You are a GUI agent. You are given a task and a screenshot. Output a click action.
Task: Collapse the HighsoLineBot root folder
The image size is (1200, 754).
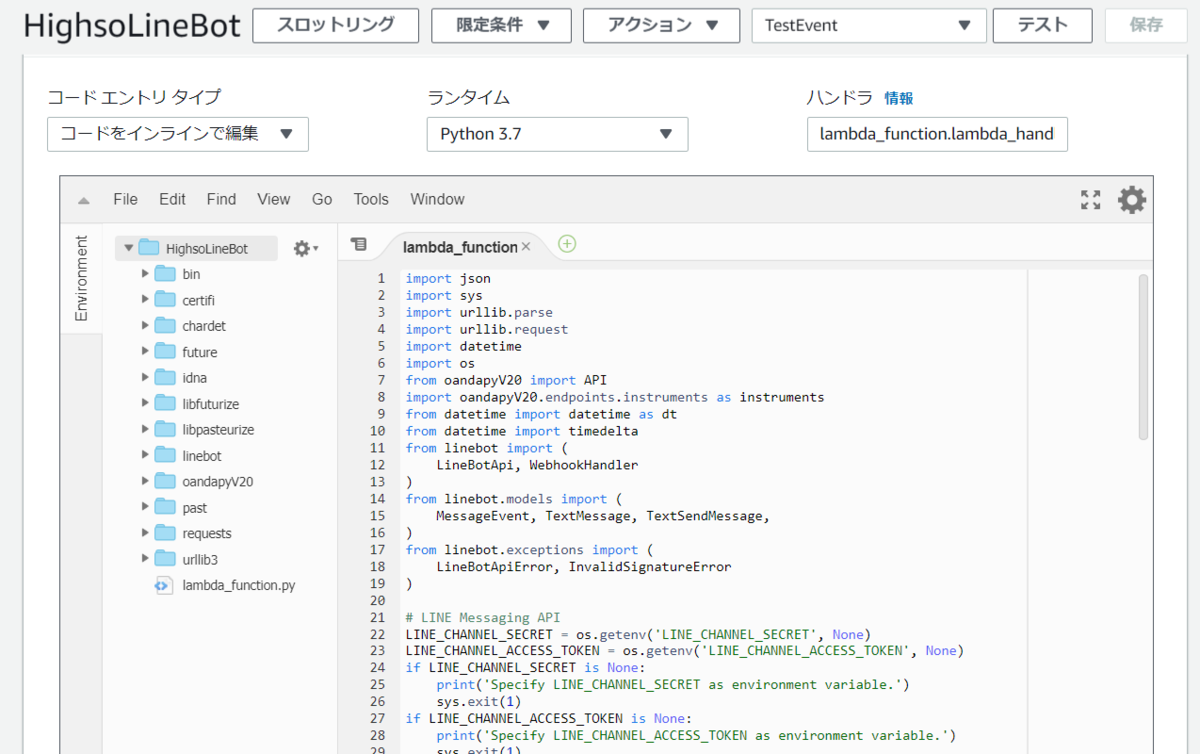coord(128,248)
